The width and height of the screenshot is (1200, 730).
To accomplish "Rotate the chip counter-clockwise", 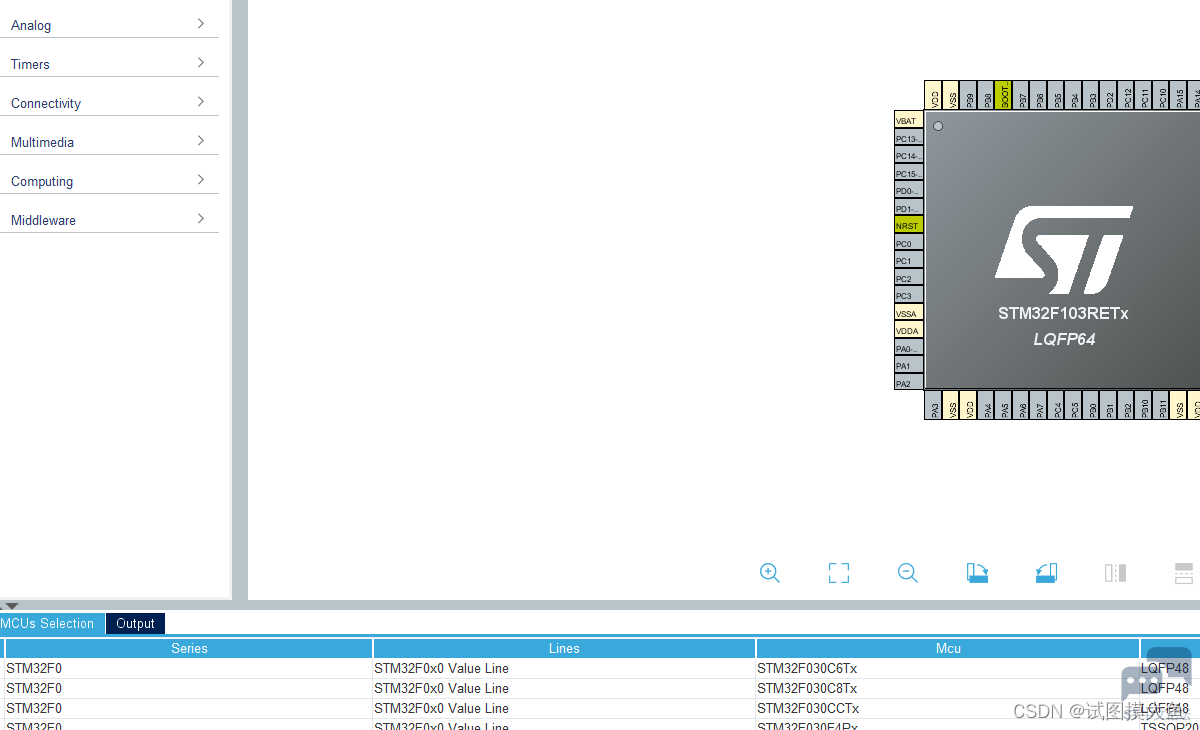I will coord(1046,573).
